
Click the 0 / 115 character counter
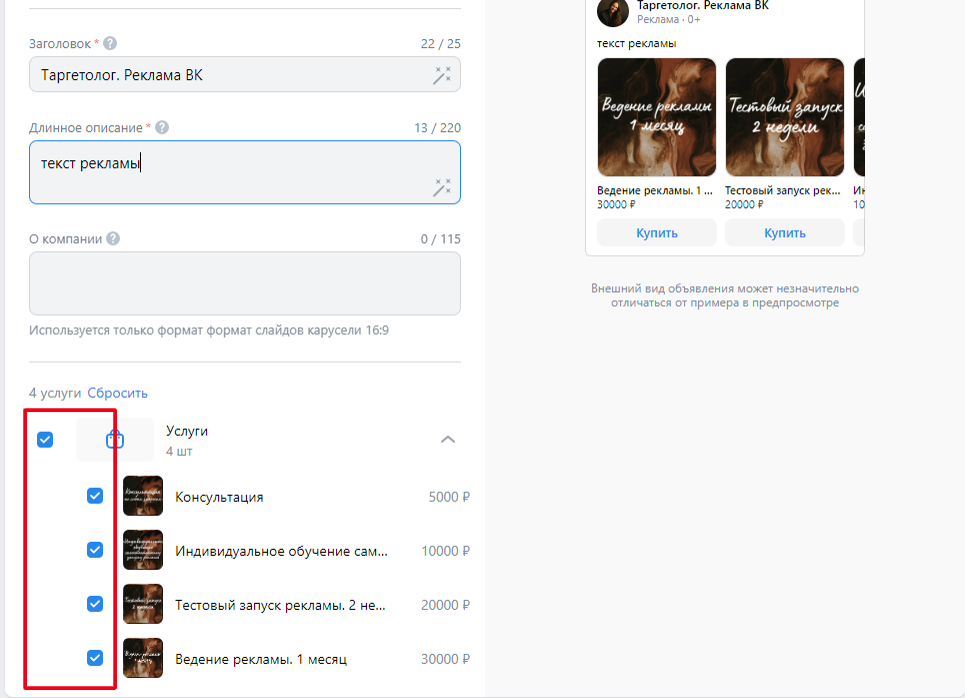tap(441, 239)
